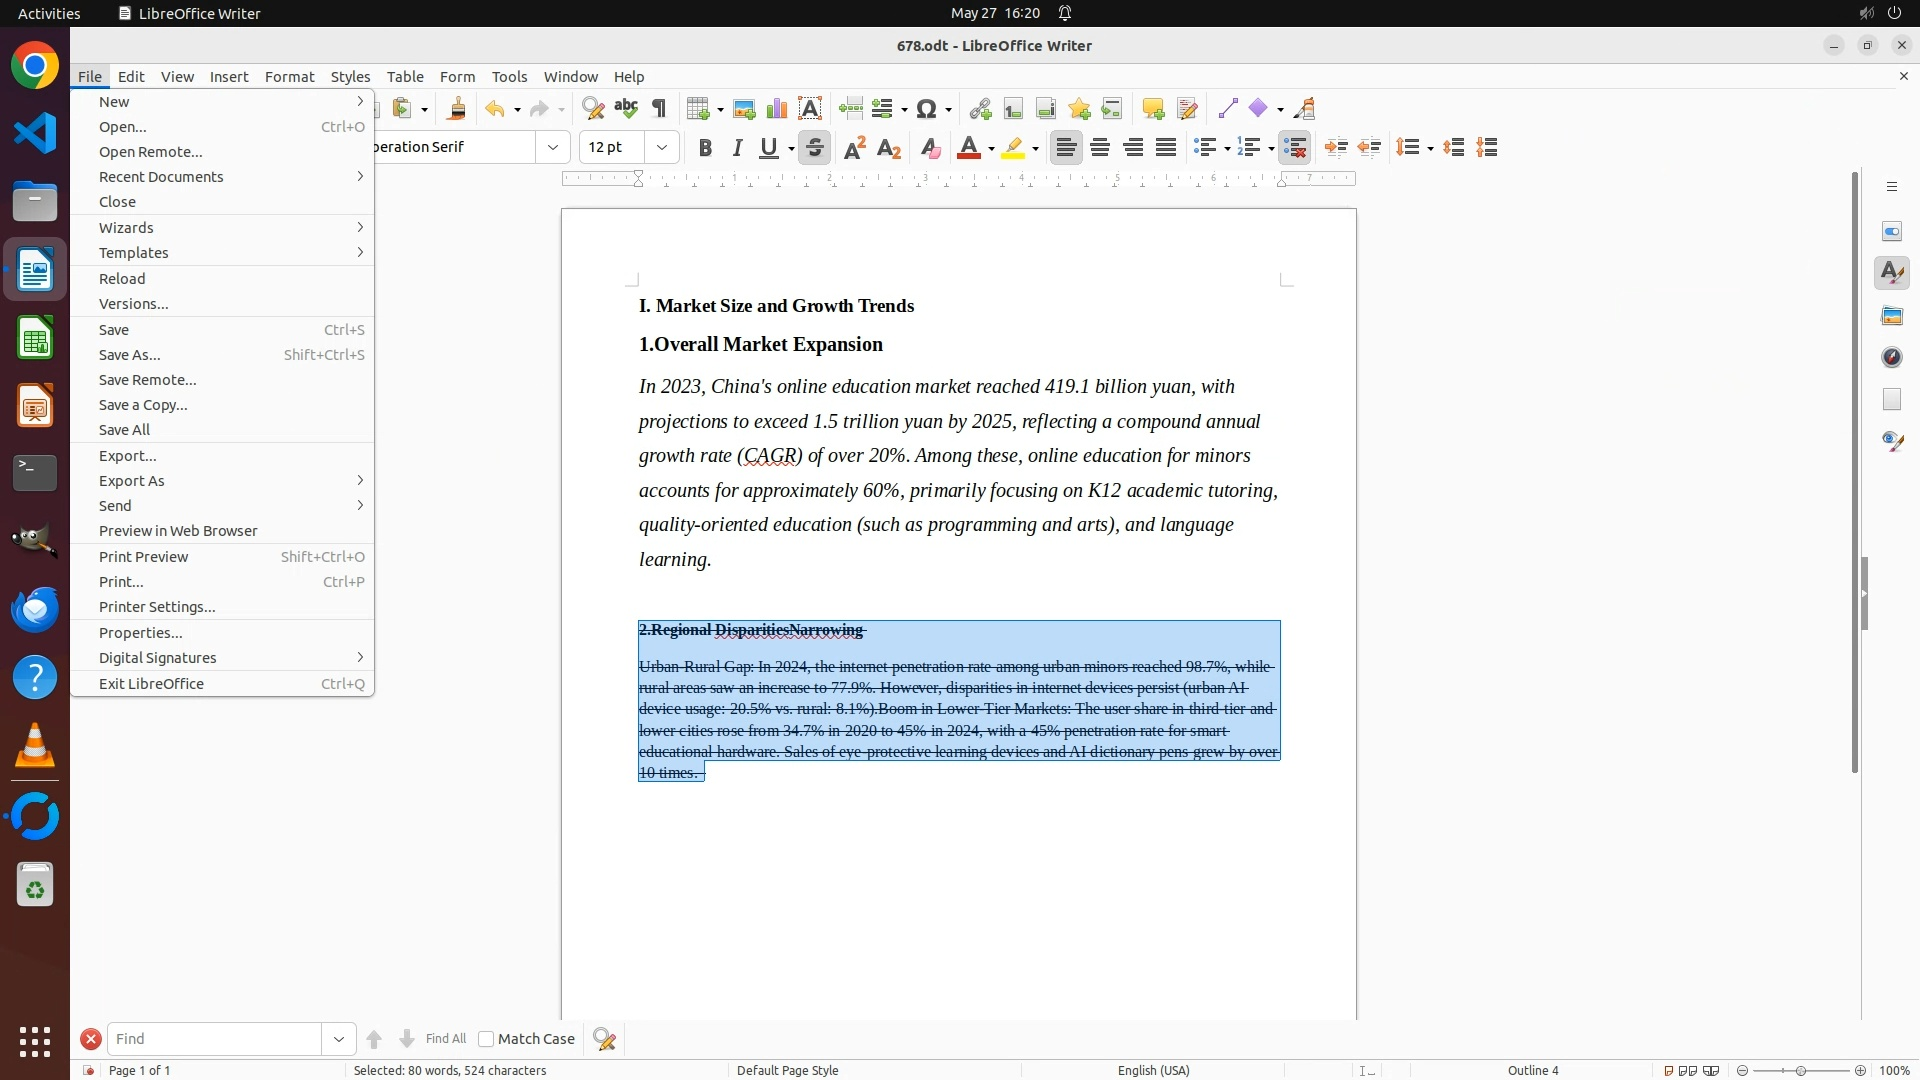
Task: Click the Insert Comment icon
Action: tap(1153, 109)
